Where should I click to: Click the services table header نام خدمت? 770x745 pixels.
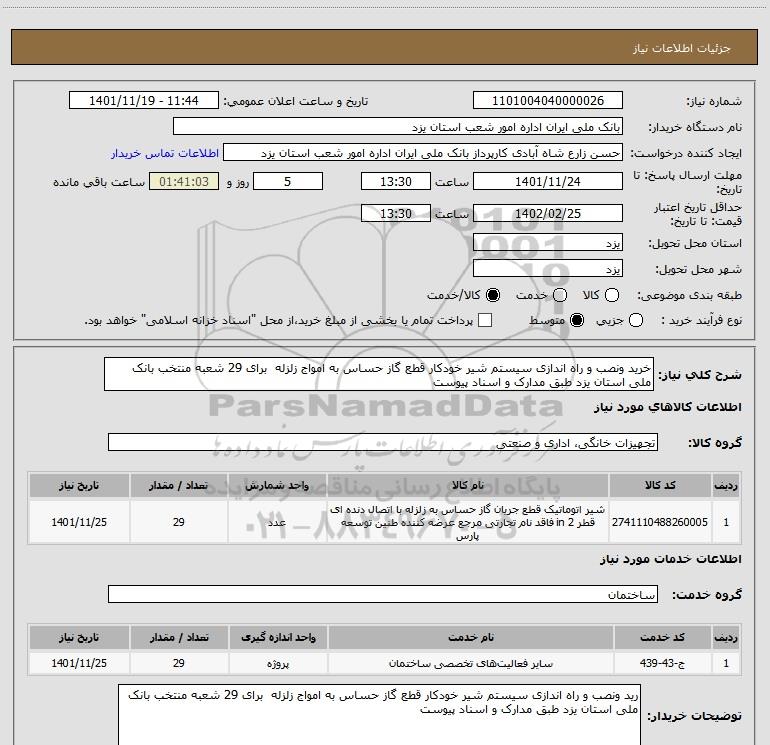click(470, 637)
